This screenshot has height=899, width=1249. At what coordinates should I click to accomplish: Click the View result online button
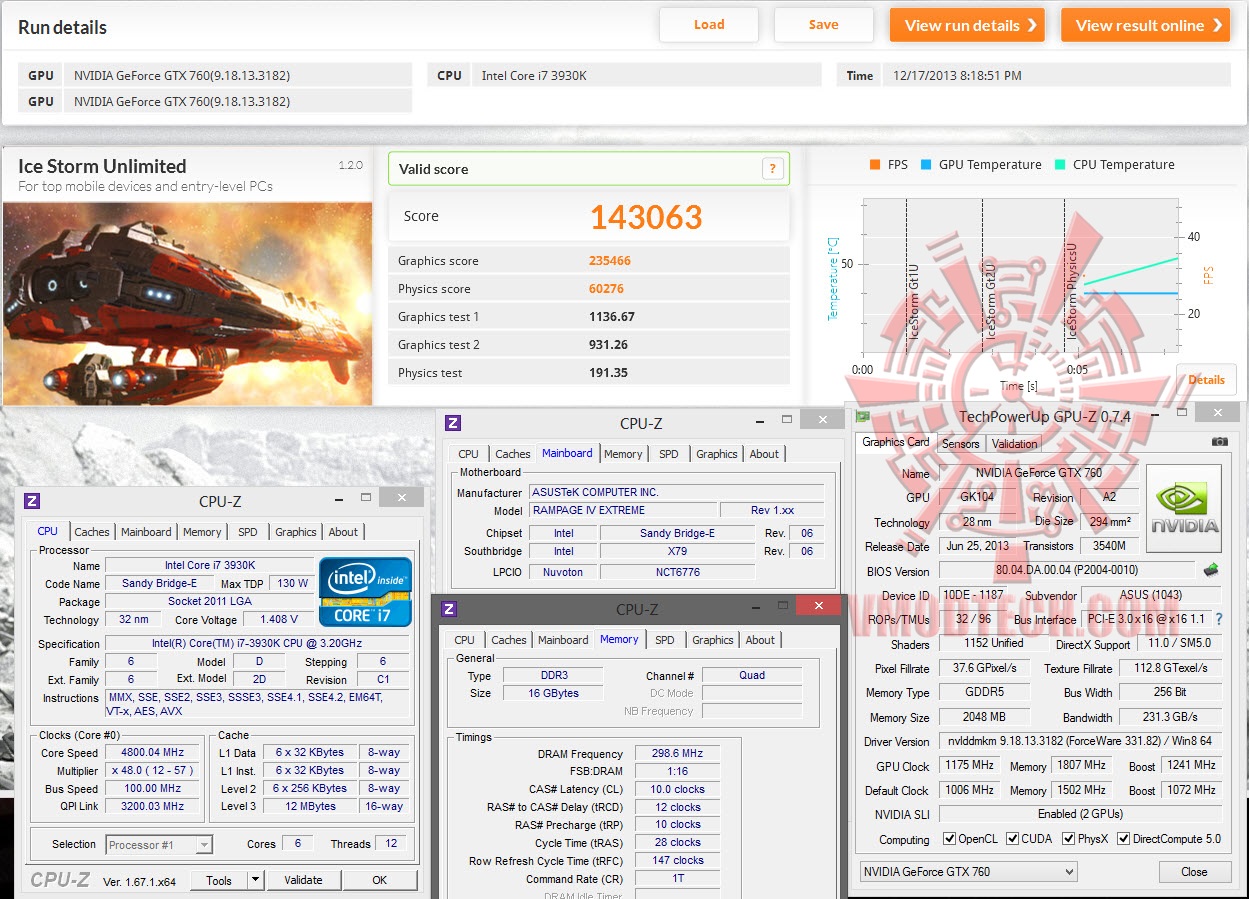tap(1145, 25)
